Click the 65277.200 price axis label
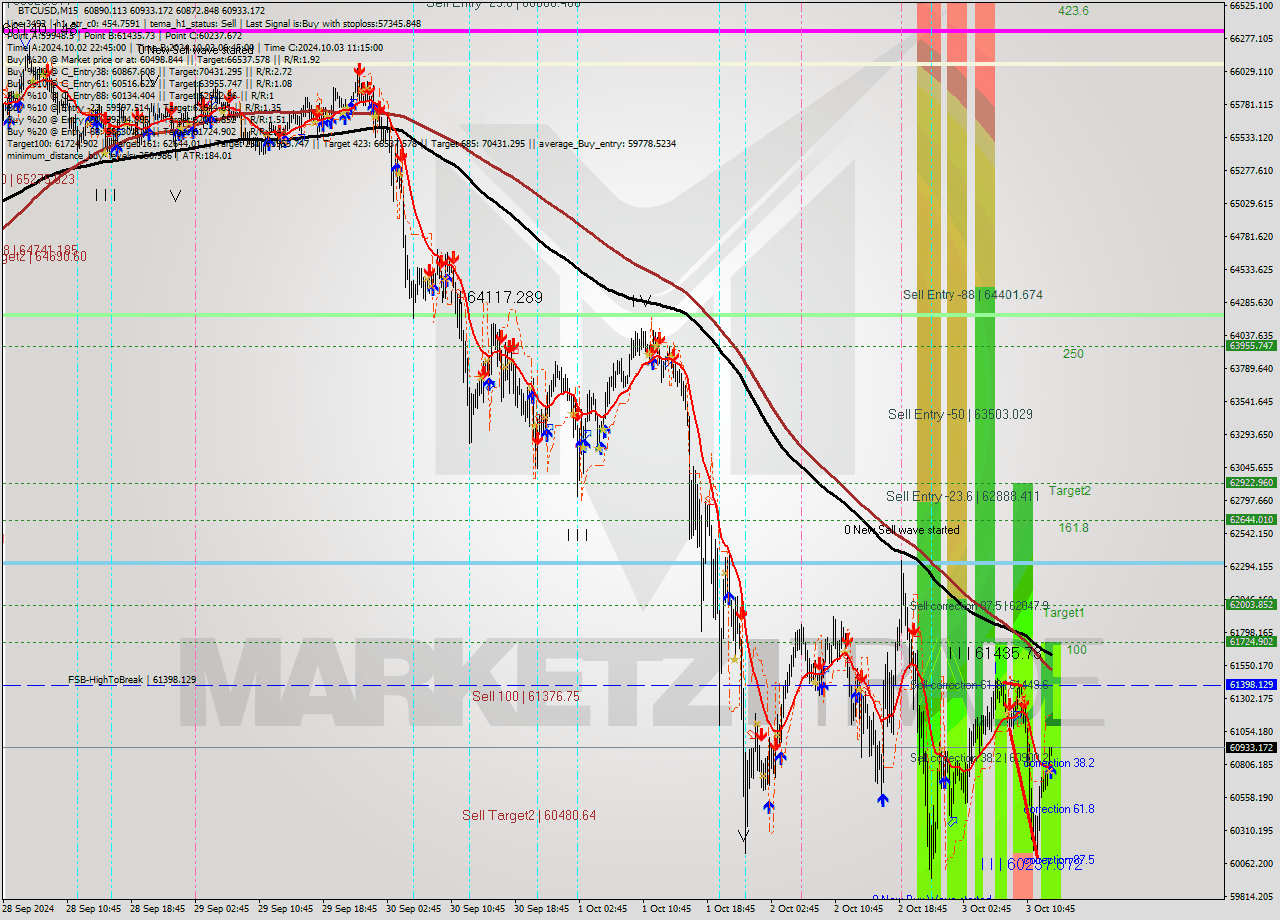 [x=1251, y=170]
